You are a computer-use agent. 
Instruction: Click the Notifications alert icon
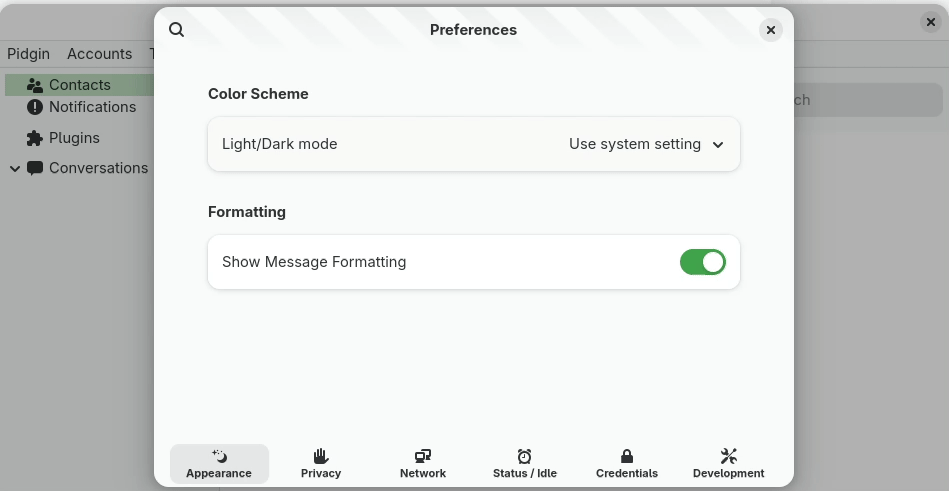(x=35, y=107)
